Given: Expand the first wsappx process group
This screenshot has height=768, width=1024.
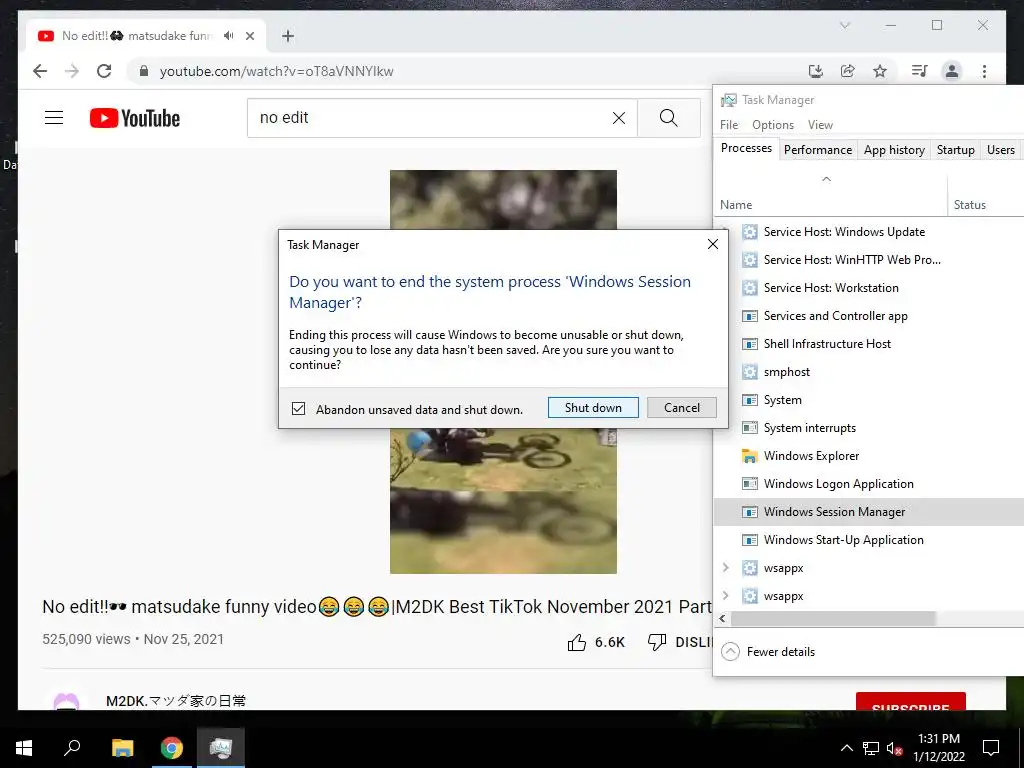Looking at the screenshot, I should coord(726,568).
